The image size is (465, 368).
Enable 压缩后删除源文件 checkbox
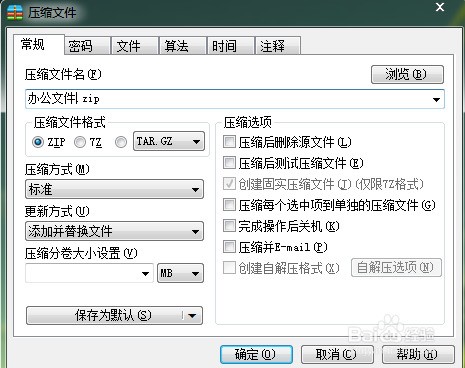pyautogui.click(x=229, y=142)
